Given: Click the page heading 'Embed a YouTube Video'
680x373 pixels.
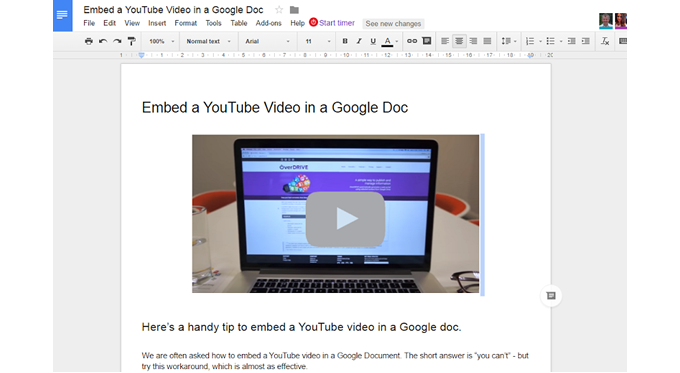Looking at the screenshot, I should [x=275, y=108].
